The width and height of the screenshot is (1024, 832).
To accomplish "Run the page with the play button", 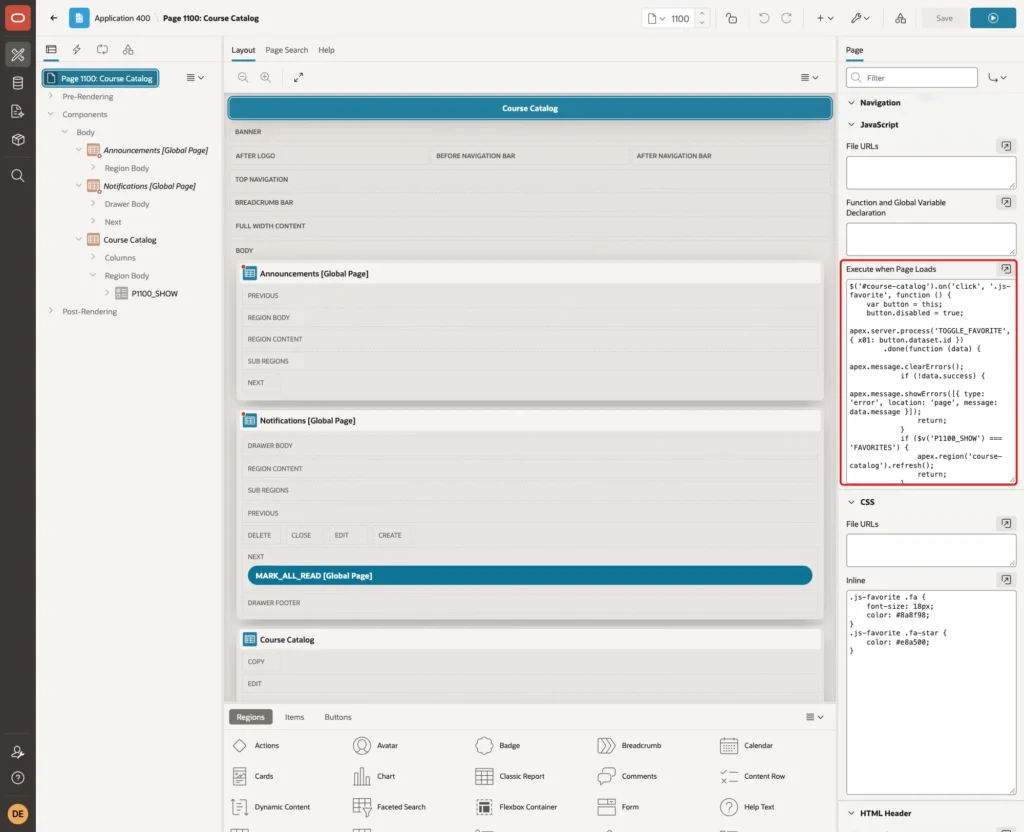I will click(x=993, y=18).
